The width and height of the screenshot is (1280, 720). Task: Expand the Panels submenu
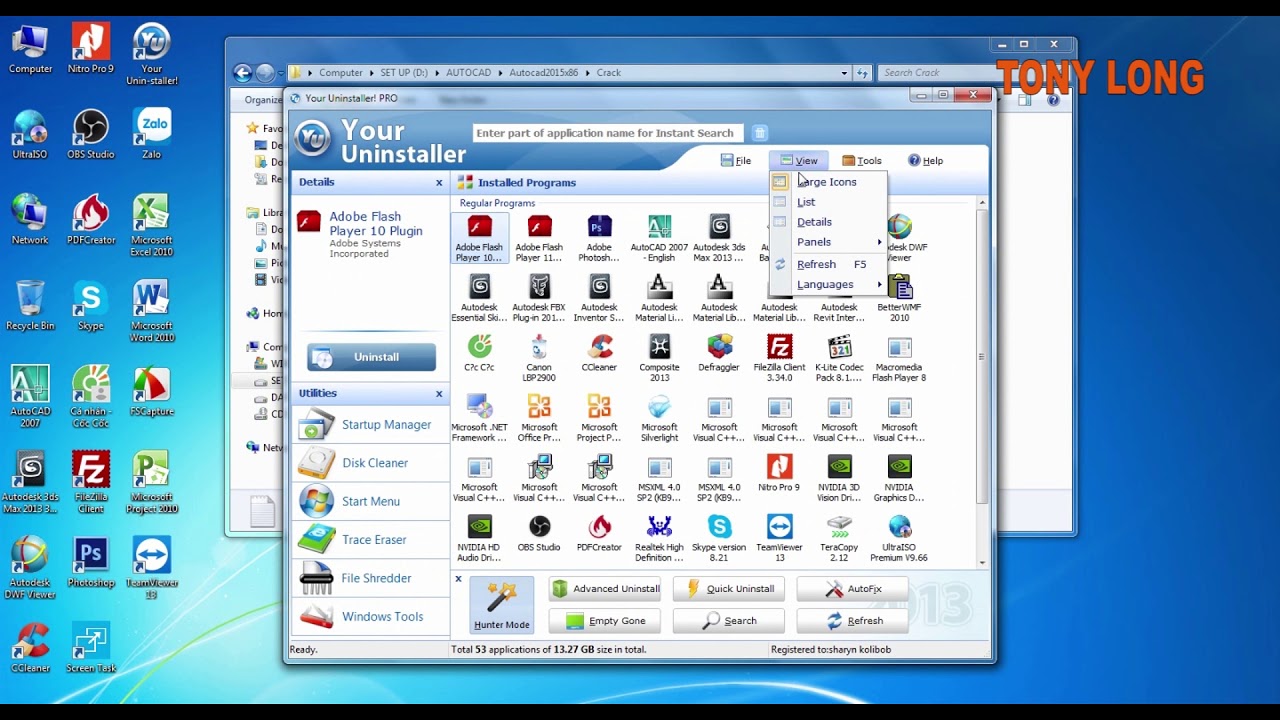point(828,242)
